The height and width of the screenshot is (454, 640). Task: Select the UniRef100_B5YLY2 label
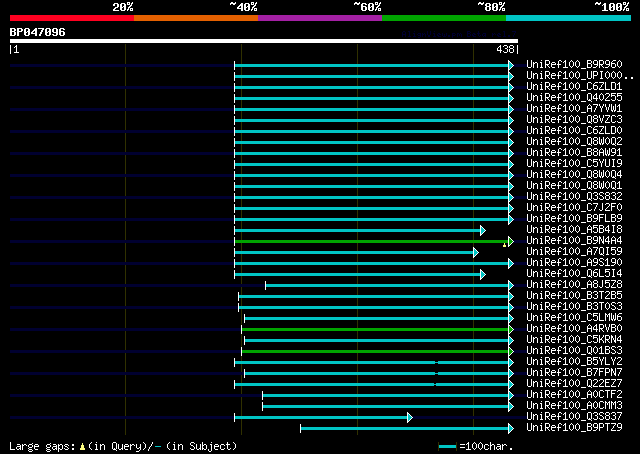(574, 362)
